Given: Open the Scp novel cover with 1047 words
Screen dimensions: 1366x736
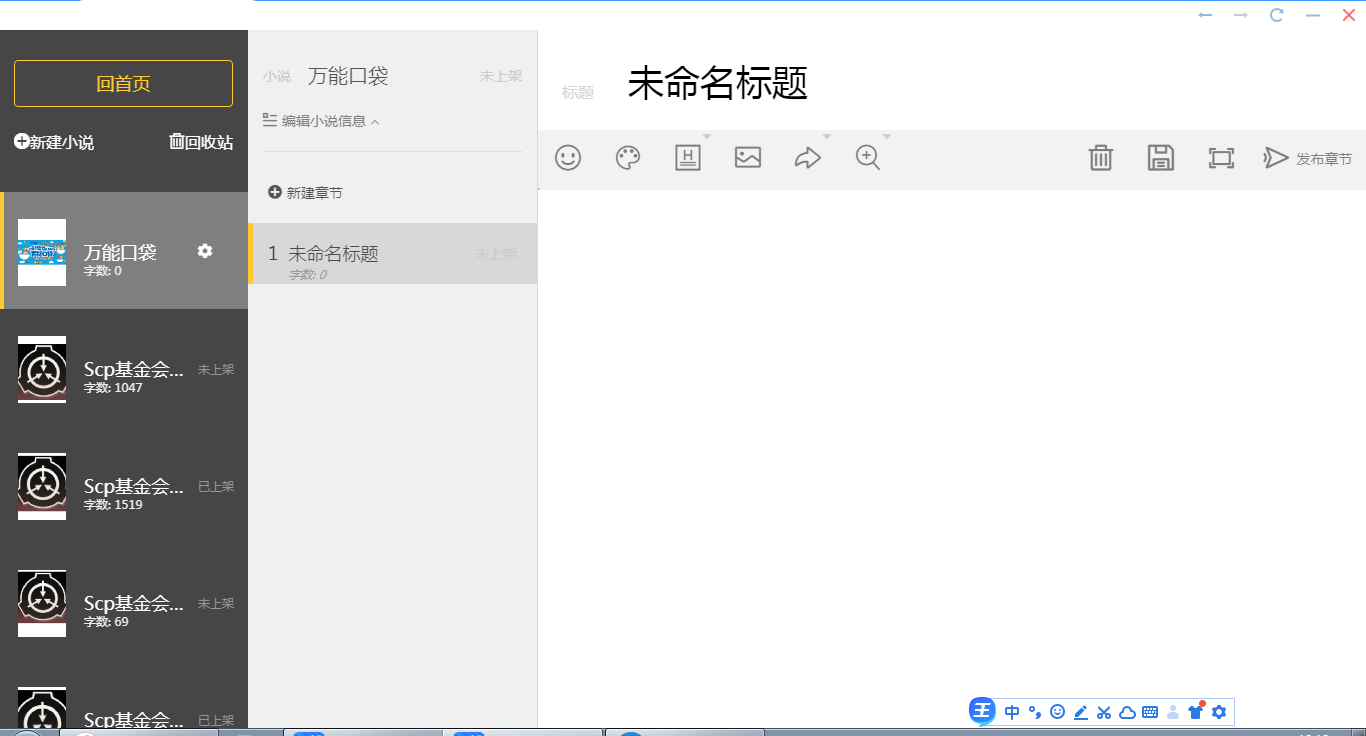Looking at the screenshot, I should [x=42, y=369].
